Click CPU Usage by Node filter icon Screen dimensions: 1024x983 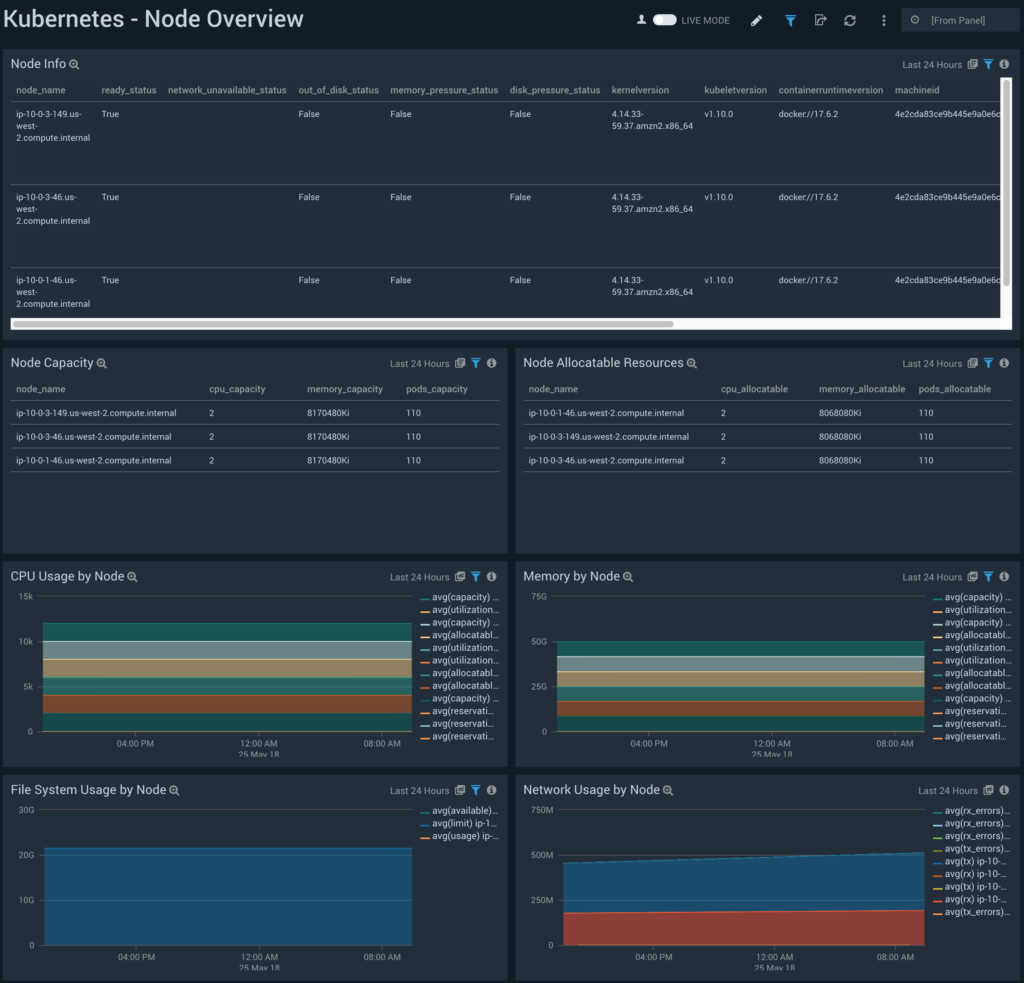click(476, 577)
